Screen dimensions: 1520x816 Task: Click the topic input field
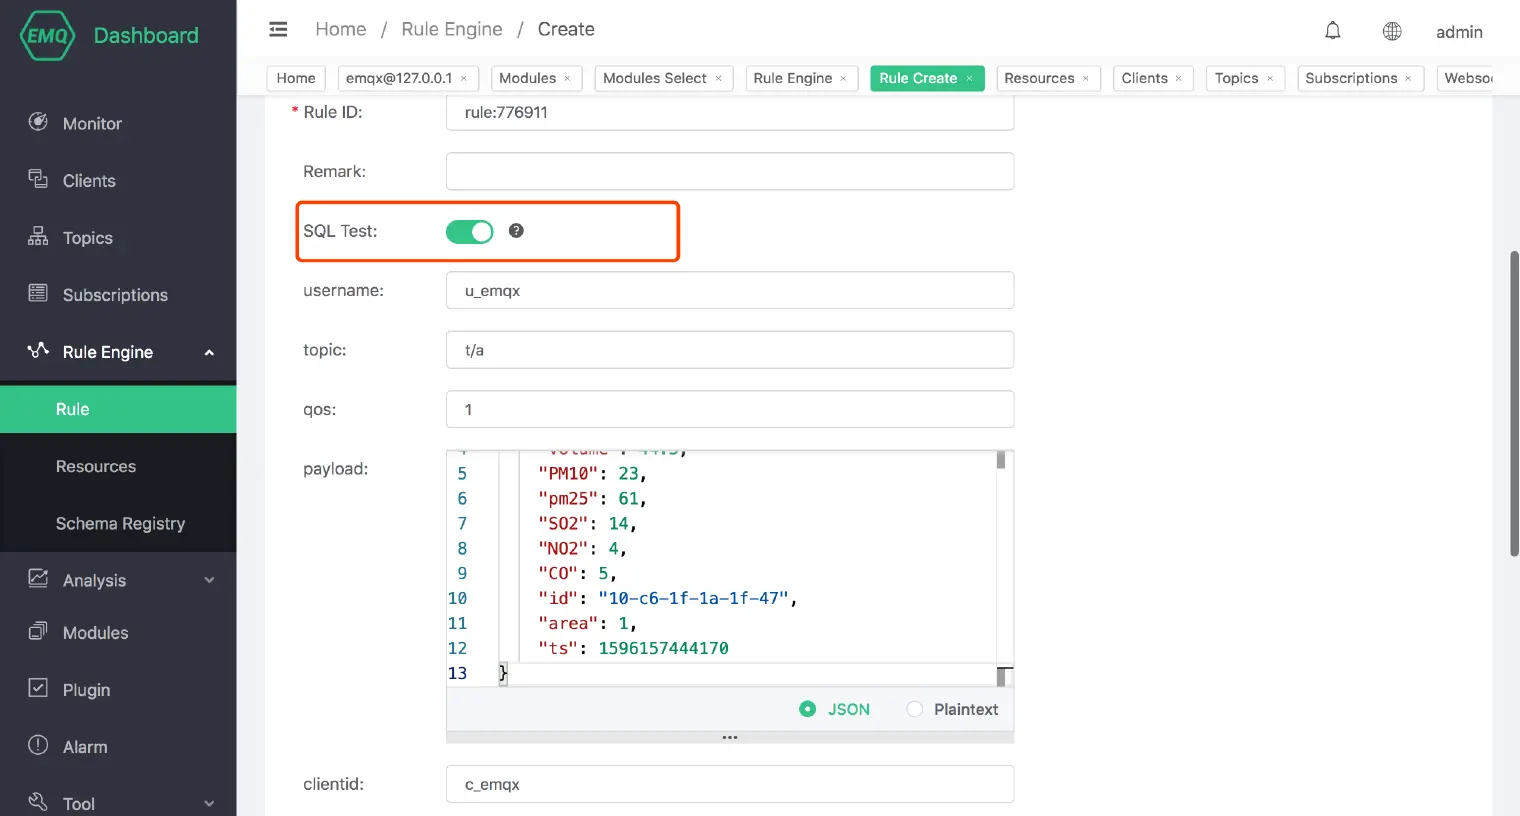point(730,350)
